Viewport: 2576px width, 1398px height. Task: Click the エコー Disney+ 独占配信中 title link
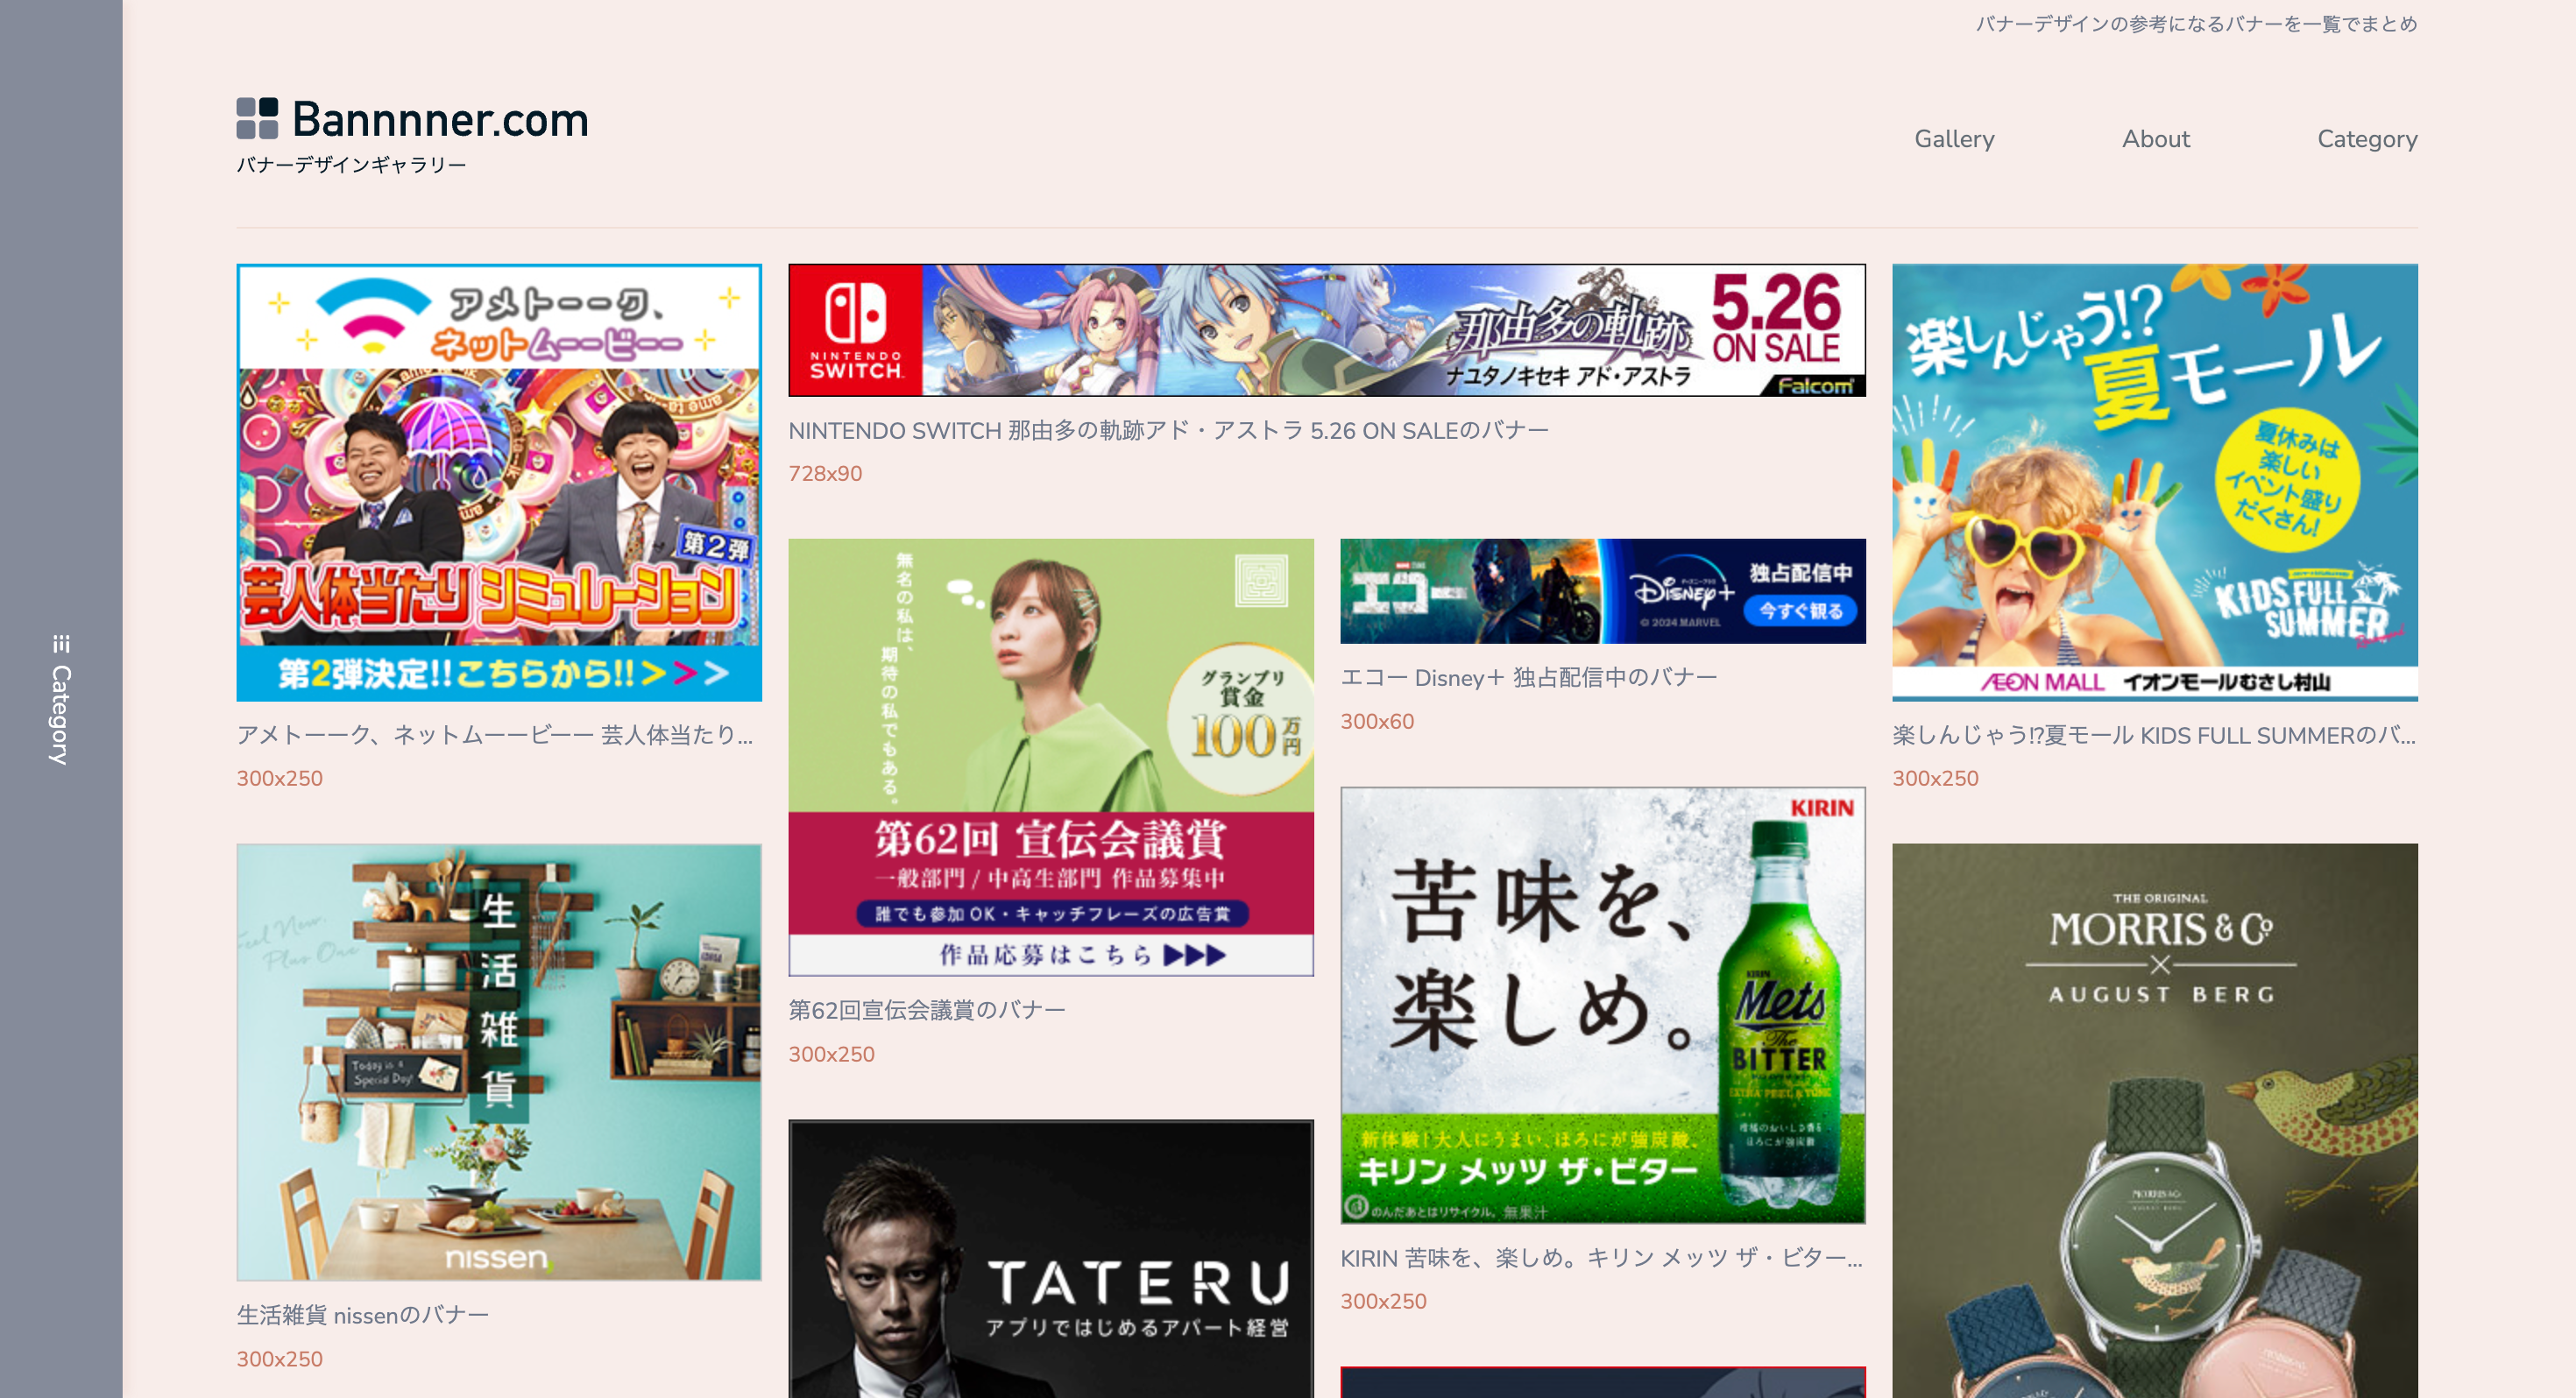pyautogui.click(x=1527, y=677)
